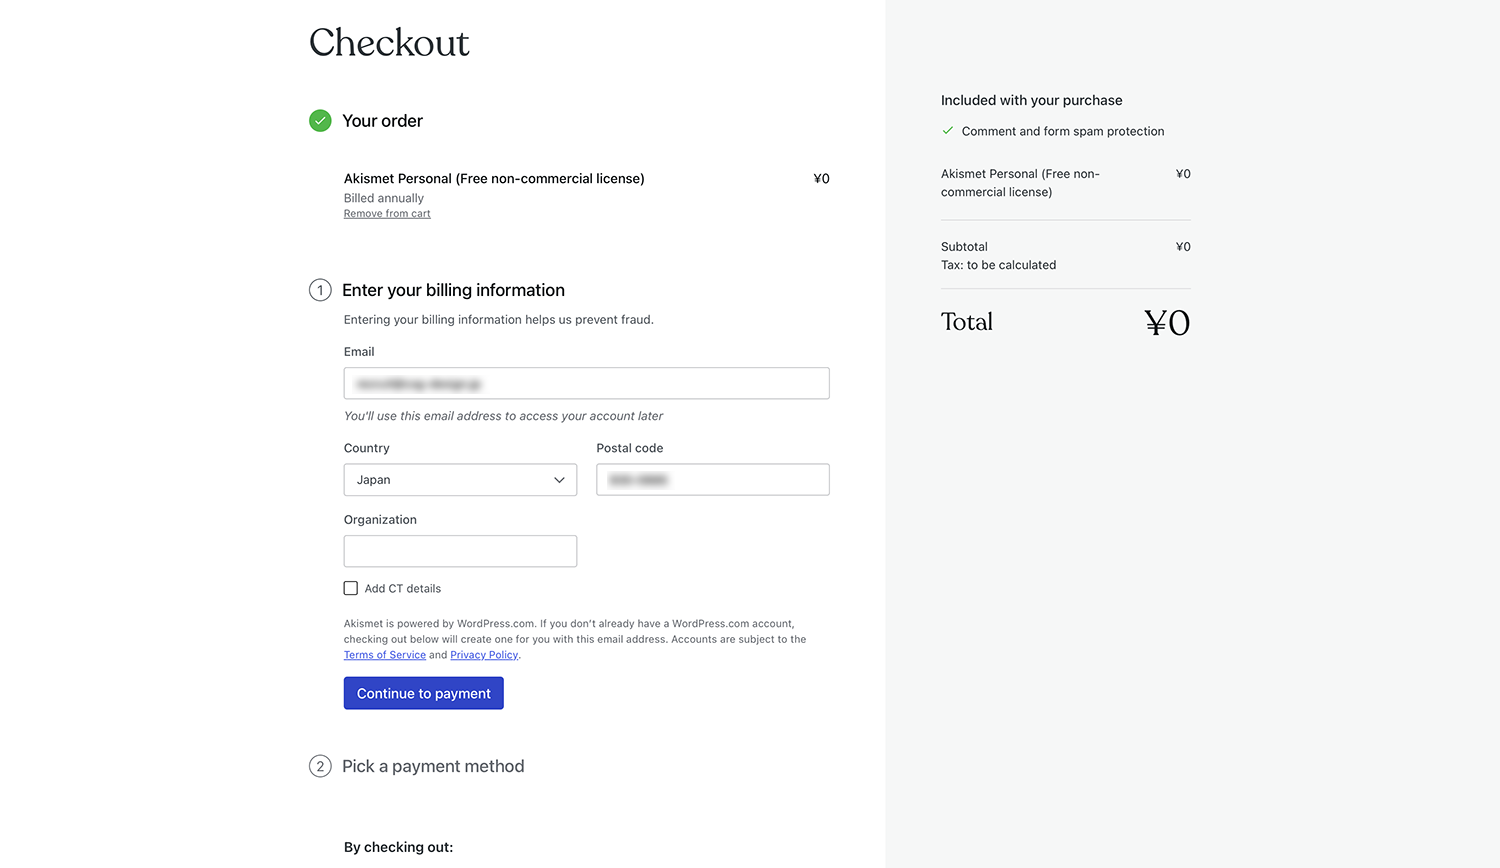The height and width of the screenshot is (868, 1500).
Task: Click Enter your billing information heading
Action: pyautogui.click(x=453, y=291)
